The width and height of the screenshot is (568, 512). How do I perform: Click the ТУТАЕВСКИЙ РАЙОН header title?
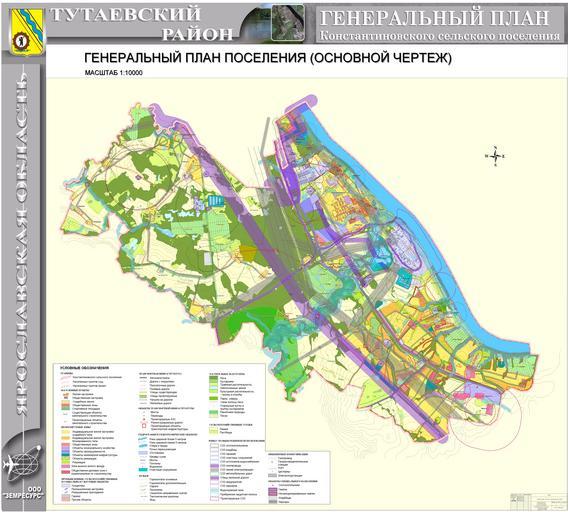tap(142, 24)
